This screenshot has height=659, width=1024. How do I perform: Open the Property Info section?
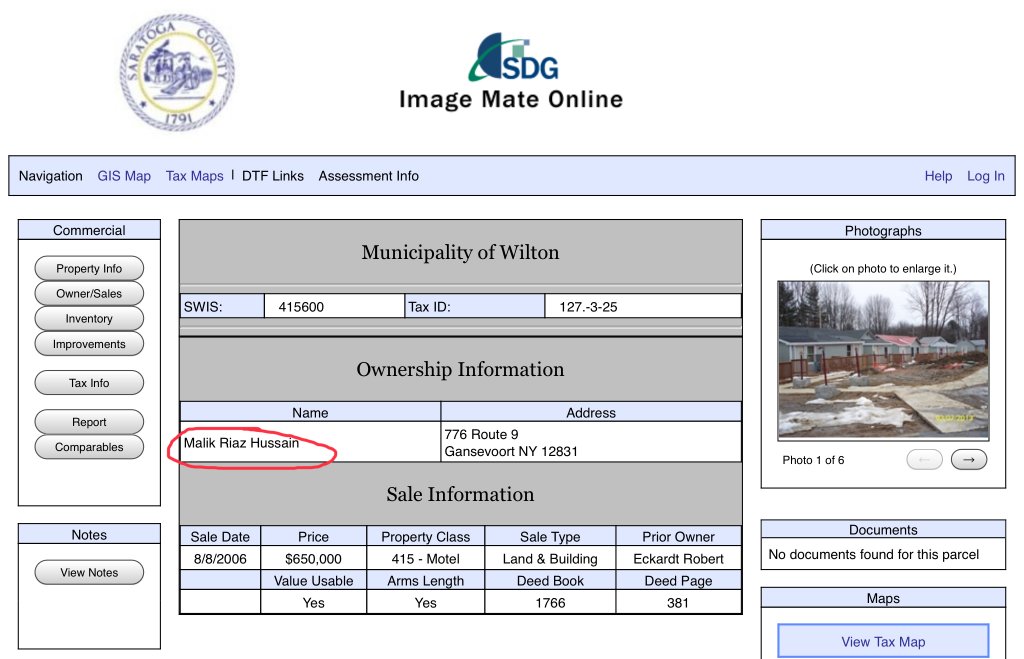point(89,269)
